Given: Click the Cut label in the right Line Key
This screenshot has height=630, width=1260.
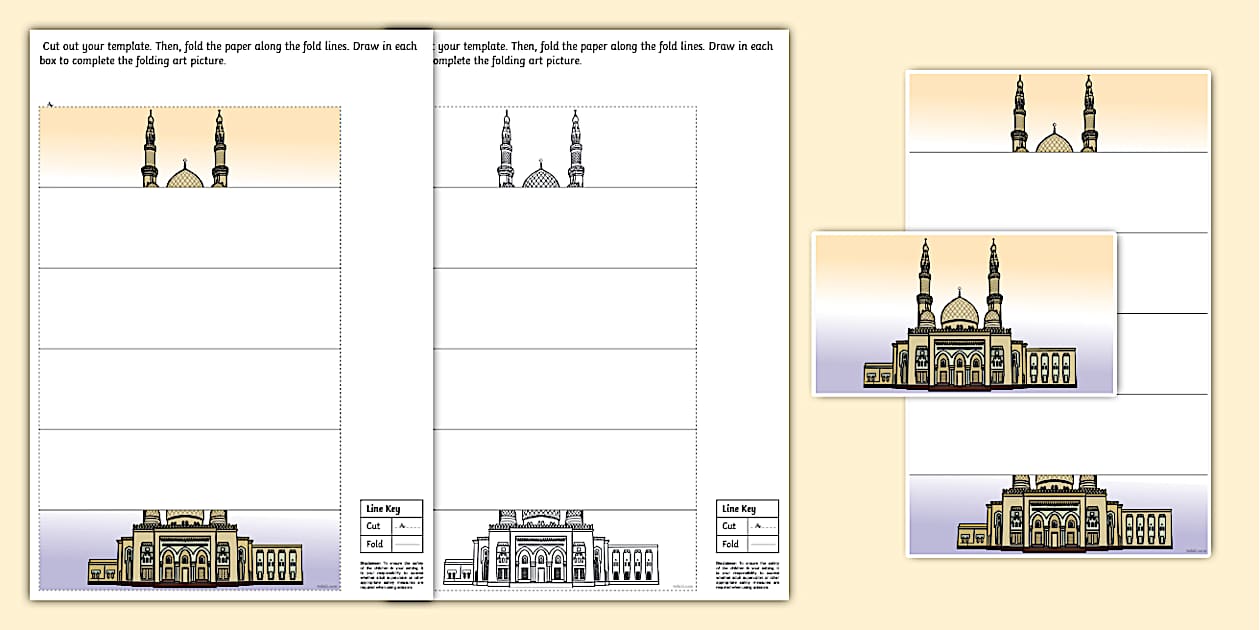Looking at the screenshot, I should click(729, 526).
